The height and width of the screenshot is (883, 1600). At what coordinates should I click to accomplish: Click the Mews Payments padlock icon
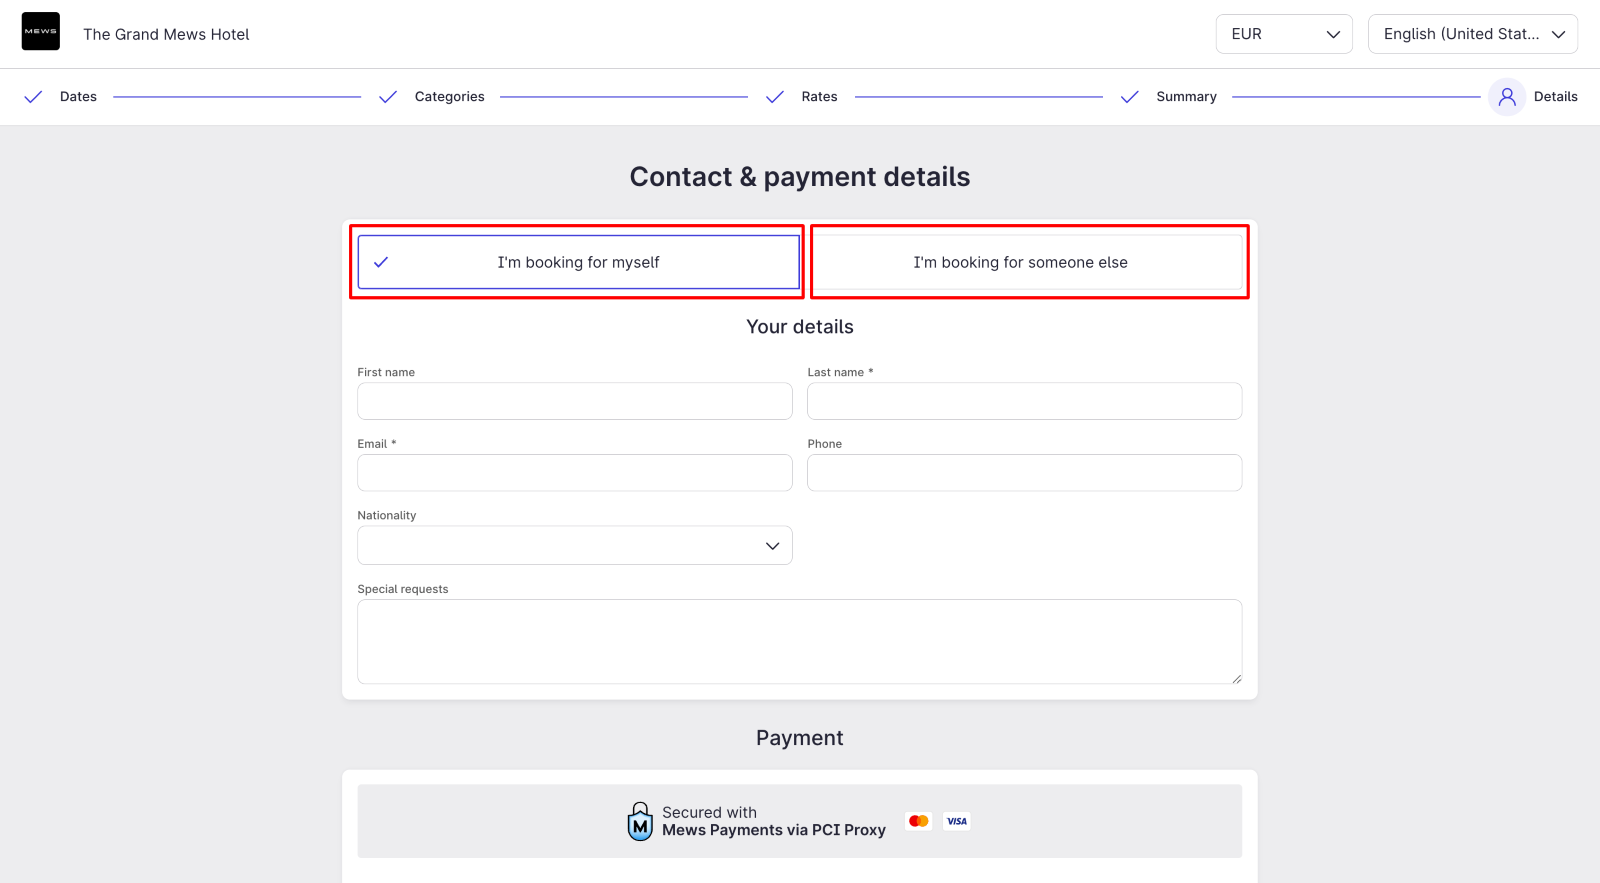click(x=640, y=821)
